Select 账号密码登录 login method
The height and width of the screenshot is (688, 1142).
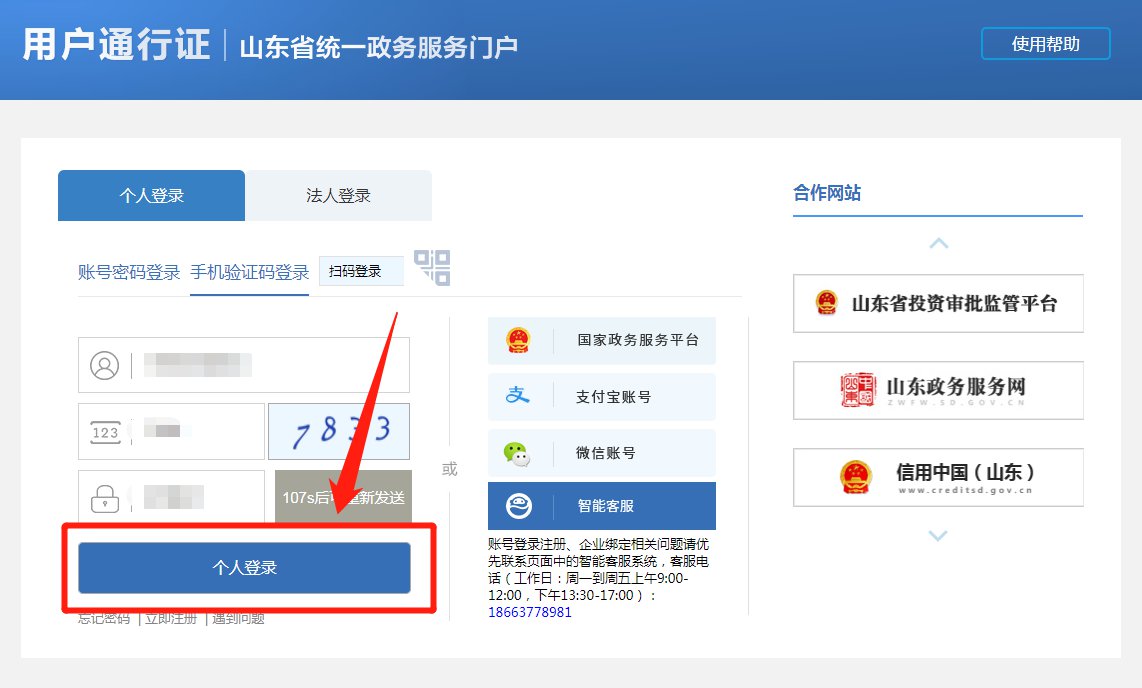(x=129, y=272)
